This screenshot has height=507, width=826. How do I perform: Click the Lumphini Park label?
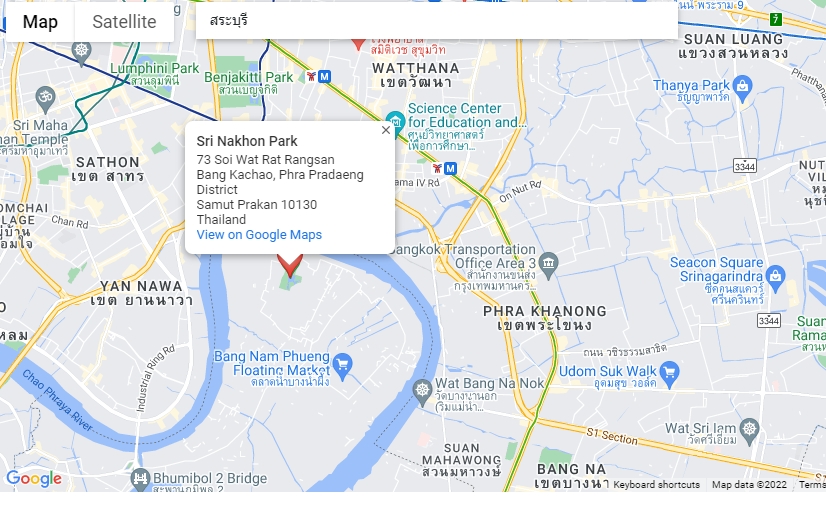(154, 69)
